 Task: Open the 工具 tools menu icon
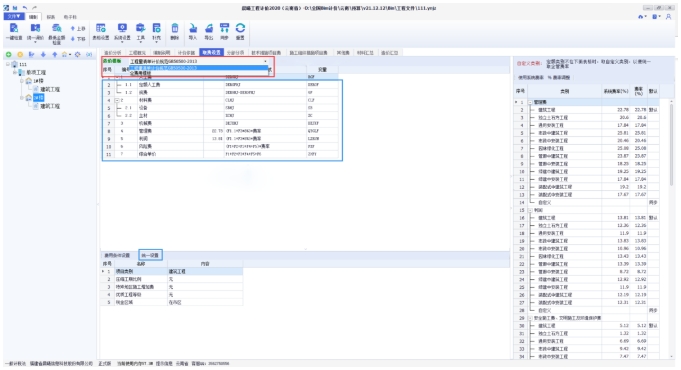point(140,29)
